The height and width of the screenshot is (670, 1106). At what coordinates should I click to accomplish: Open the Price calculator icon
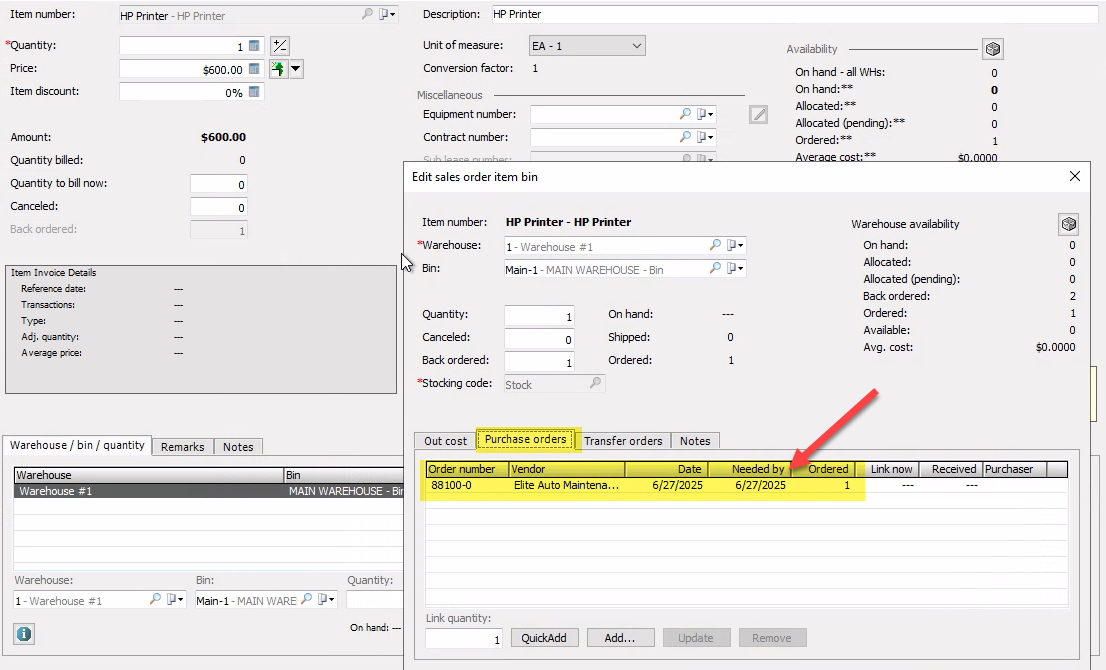coord(254,69)
